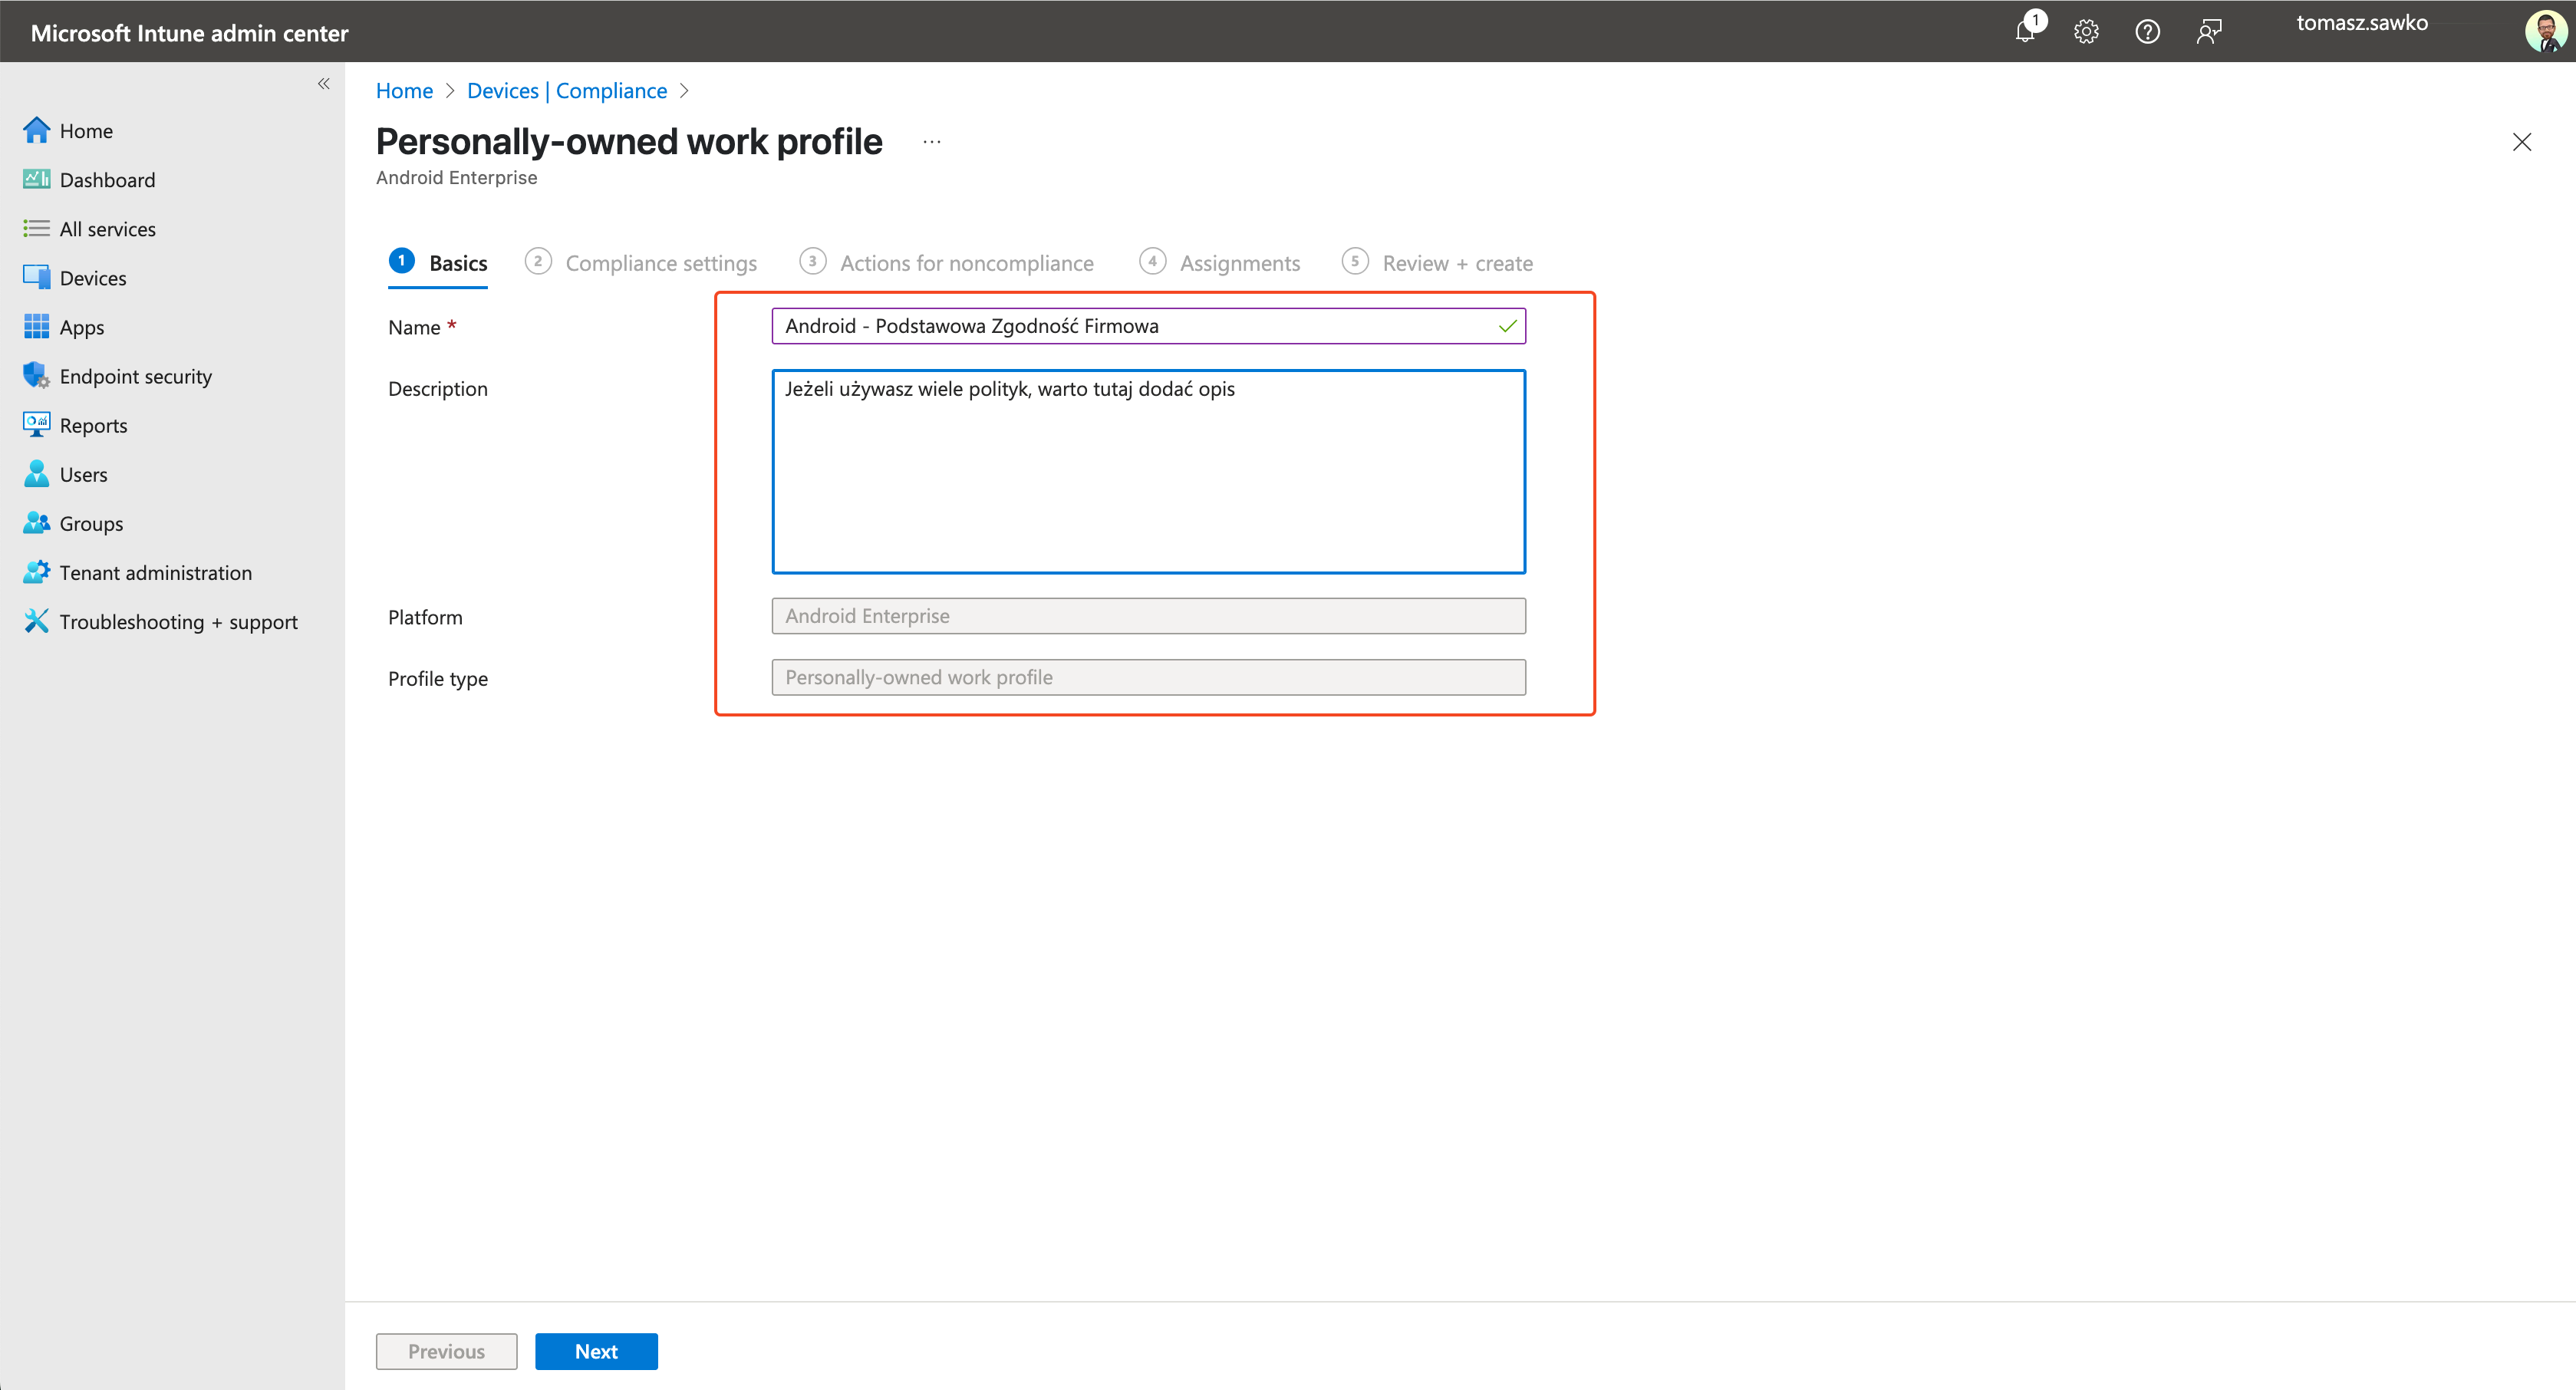Close the Personally-owned work profile pane
This screenshot has width=2576, height=1390.
pyautogui.click(x=2521, y=142)
